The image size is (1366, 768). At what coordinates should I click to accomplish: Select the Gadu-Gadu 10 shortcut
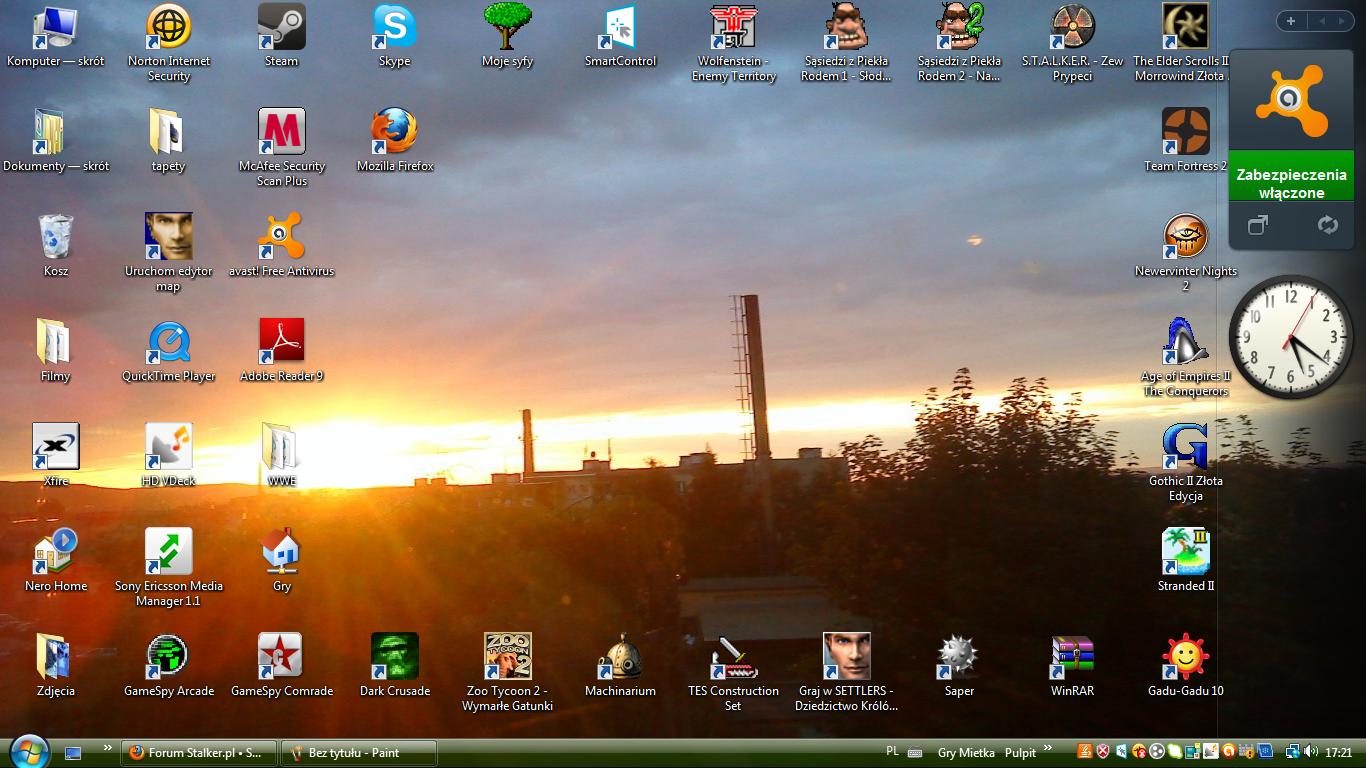pyautogui.click(x=1185, y=657)
